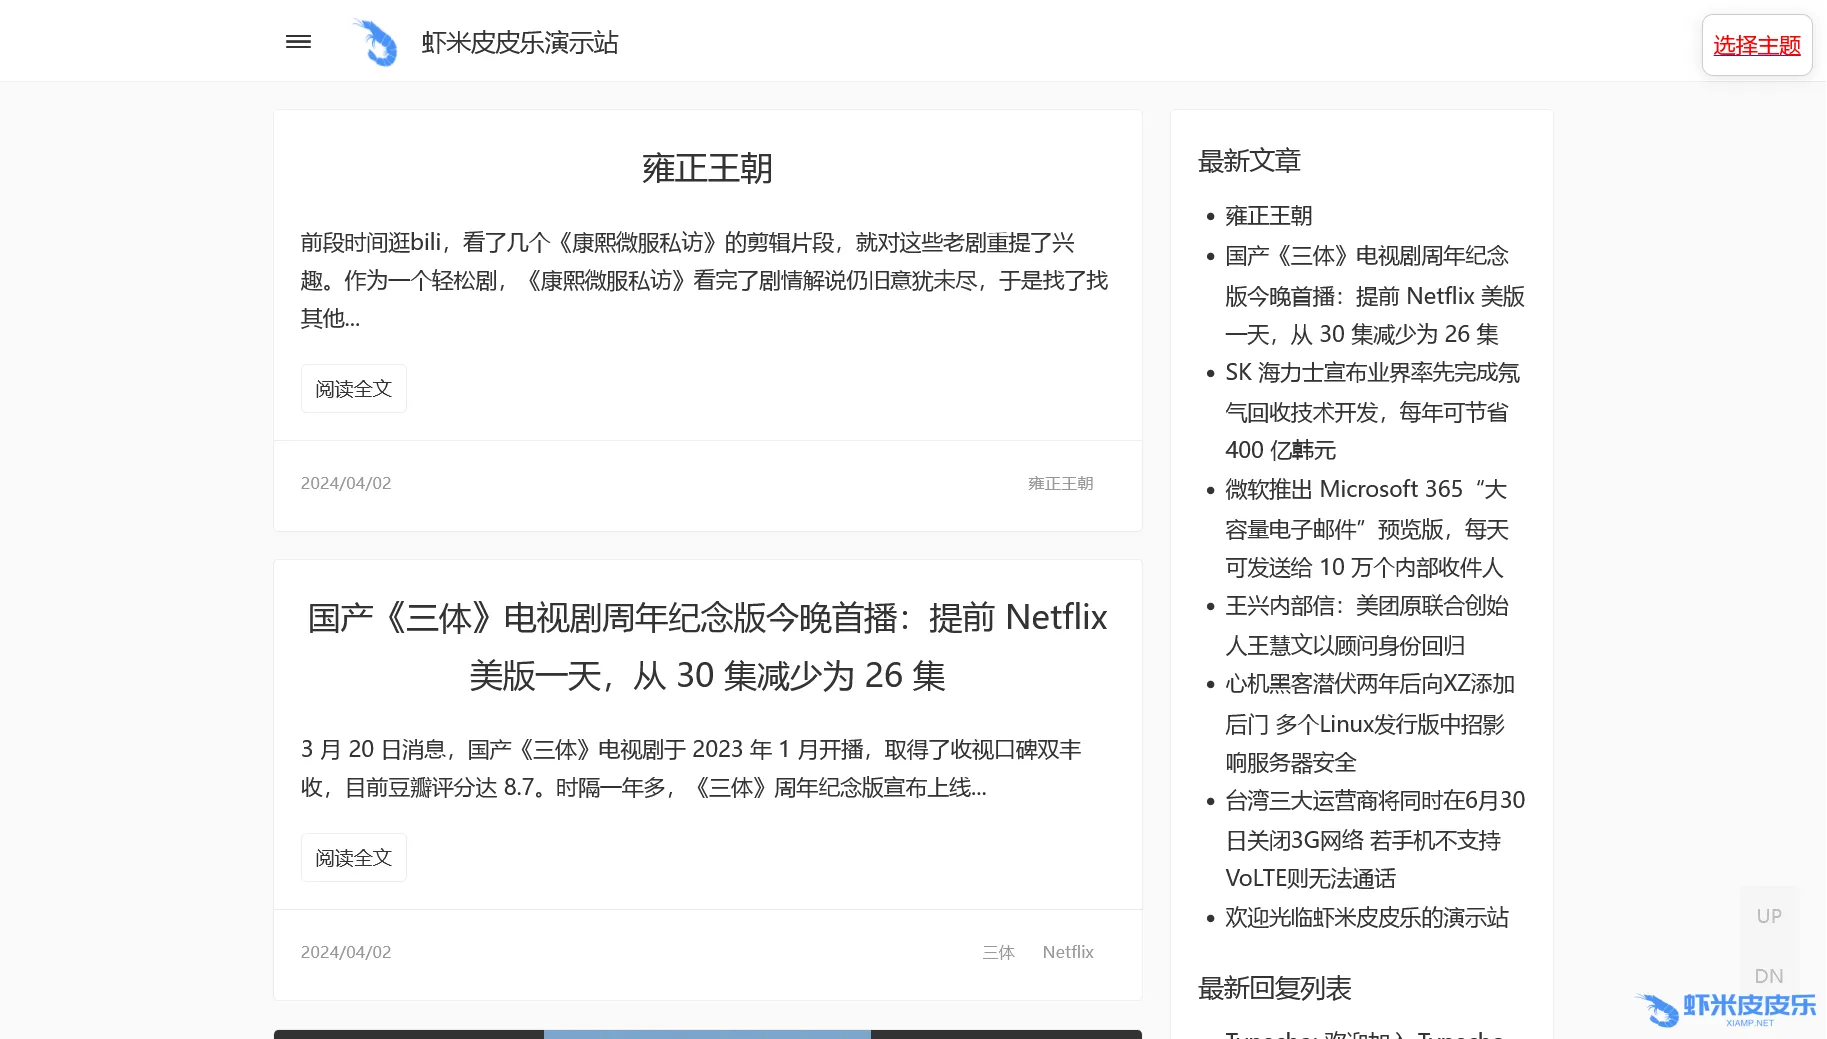Open the hamburger menu icon
The image size is (1827, 1039).
pos(298,42)
